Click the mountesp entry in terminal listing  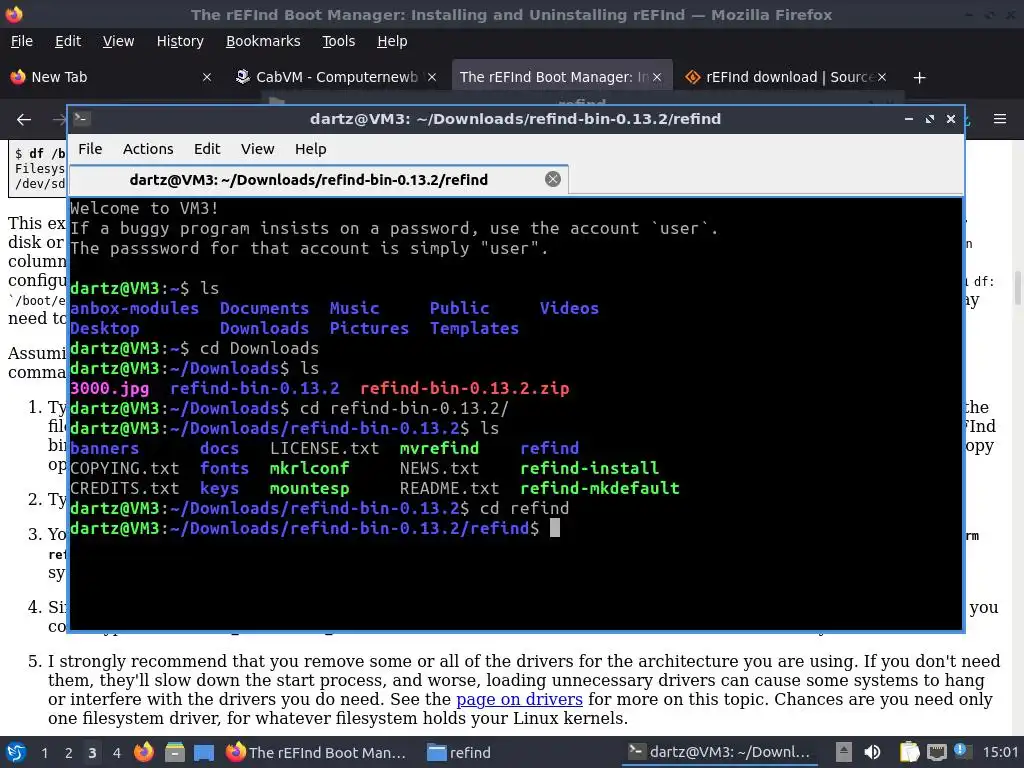(x=310, y=488)
